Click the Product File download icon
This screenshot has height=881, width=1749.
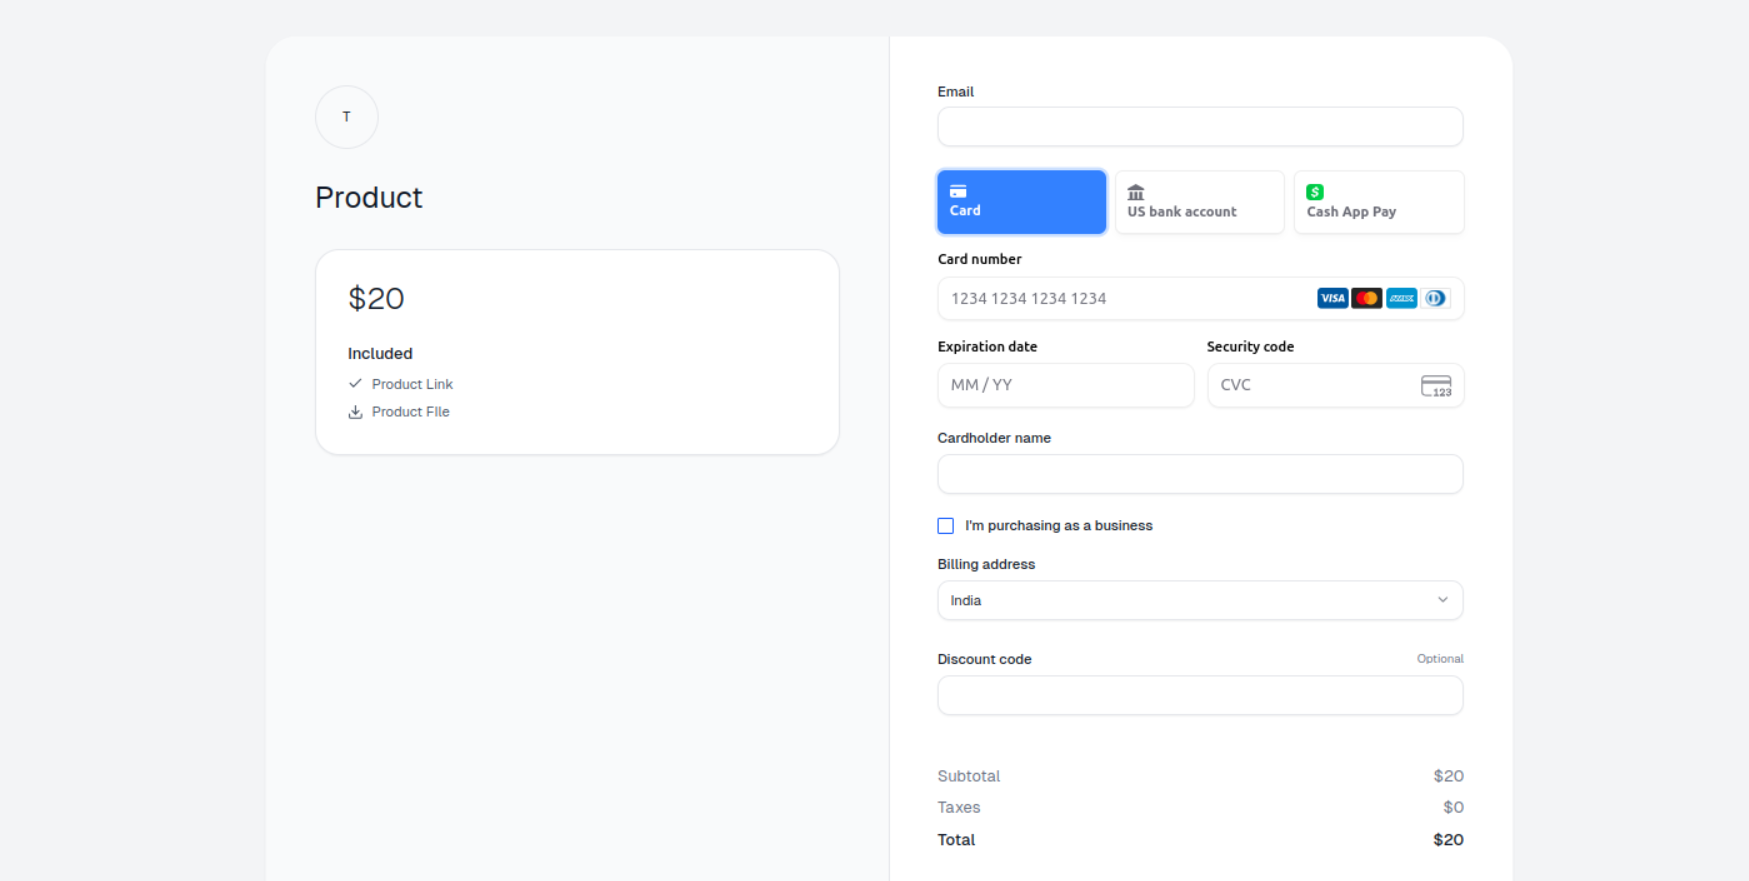click(x=355, y=412)
